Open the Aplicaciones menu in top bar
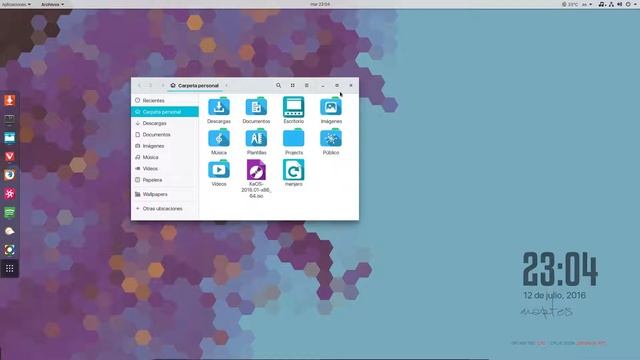Image resolution: width=640 pixels, height=360 pixels. (16, 4)
